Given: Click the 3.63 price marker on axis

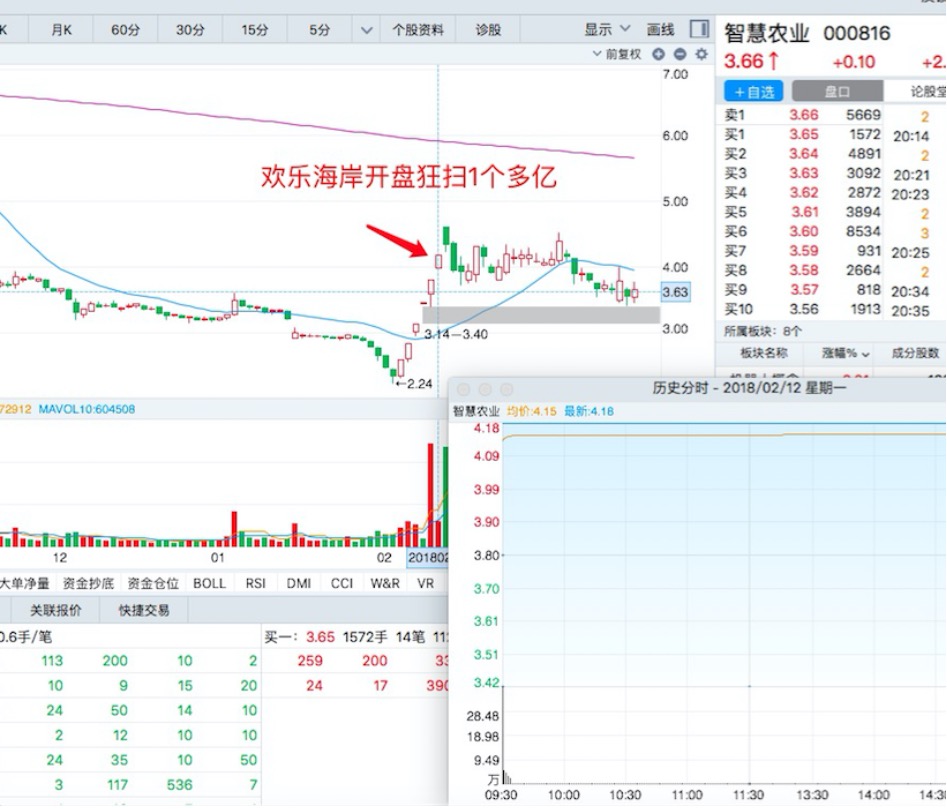Looking at the screenshot, I should tap(675, 292).
